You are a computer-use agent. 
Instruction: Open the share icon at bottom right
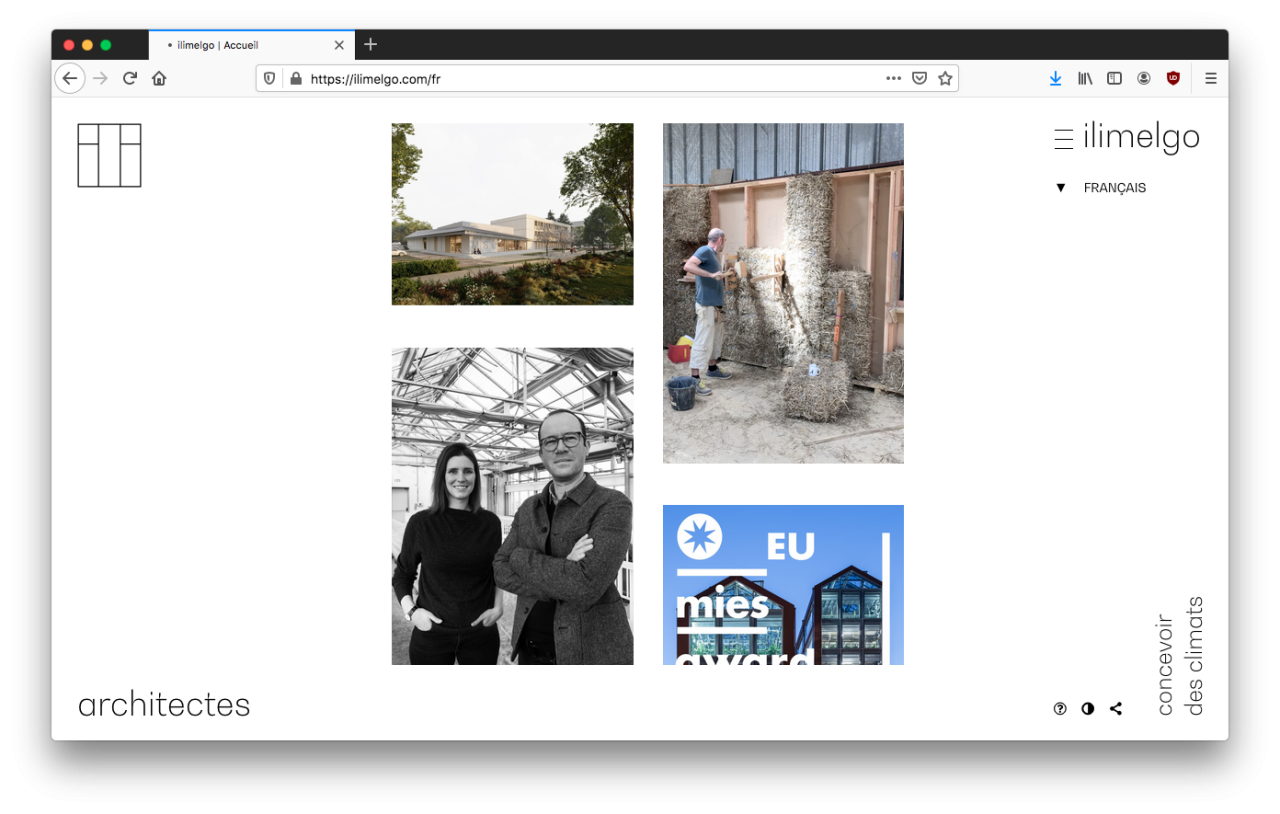point(1116,709)
